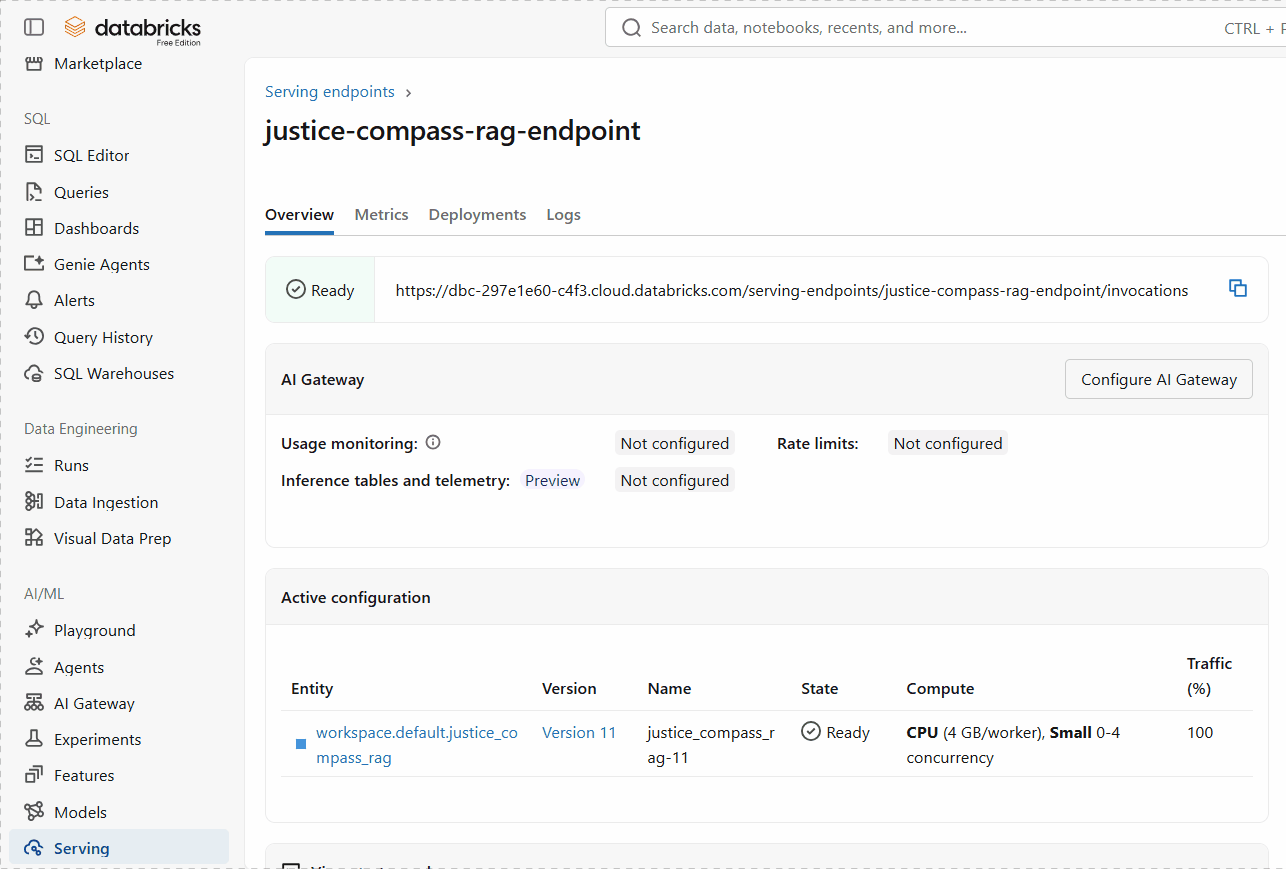Click the Configure AI Gateway button
The image size is (1286, 869).
[x=1158, y=379]
